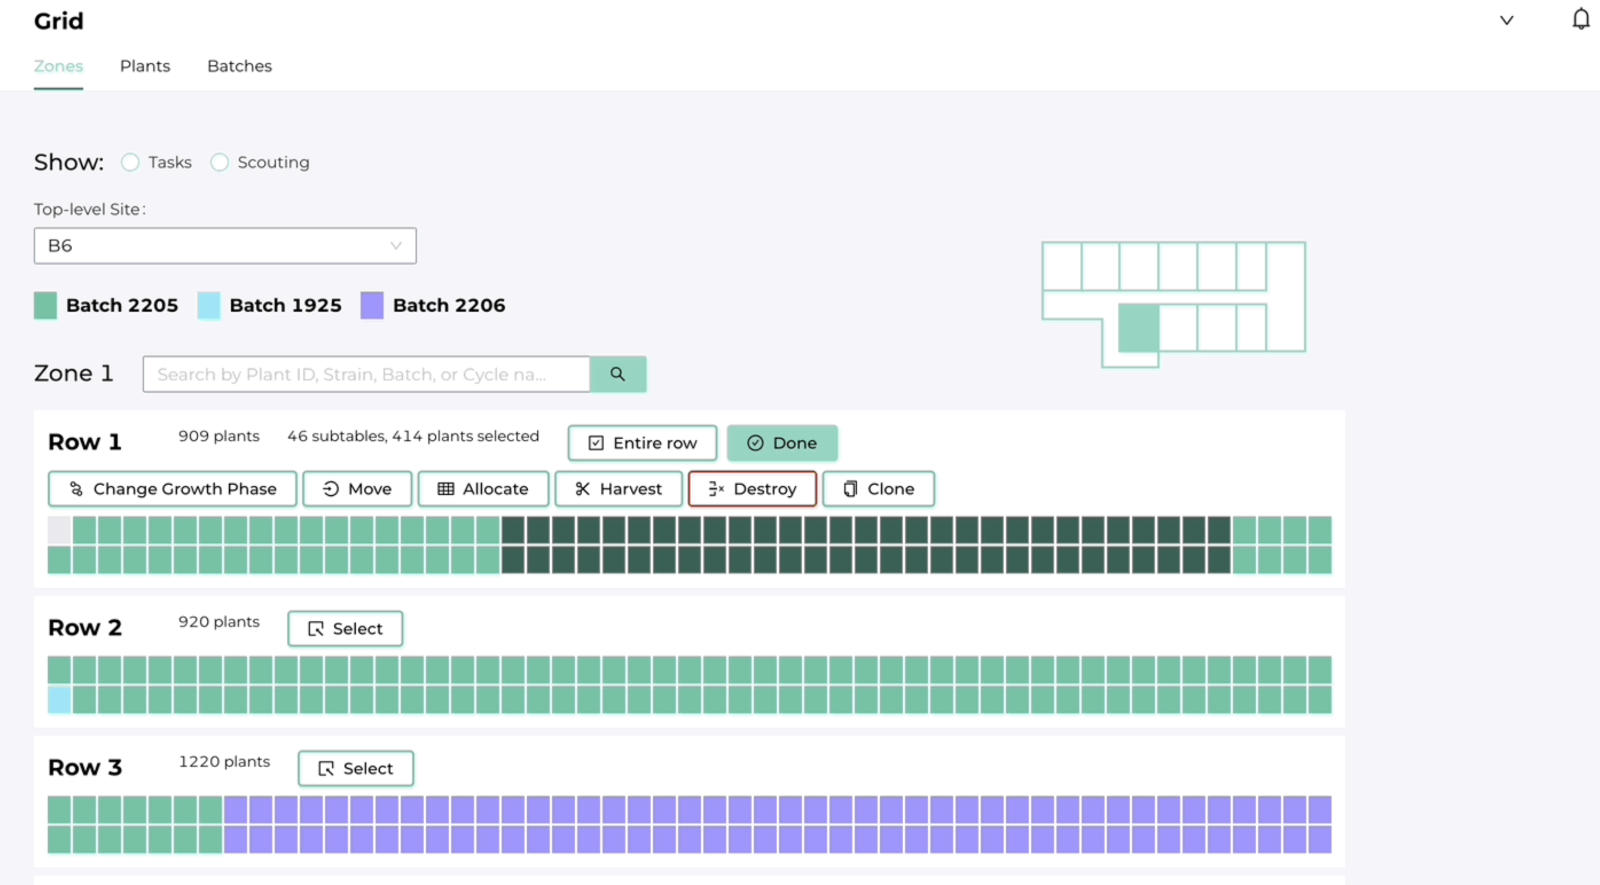This screenshot has height=885, width=1600.
Task: Click Change Growth Phase button
Action: tap(172, 489)
